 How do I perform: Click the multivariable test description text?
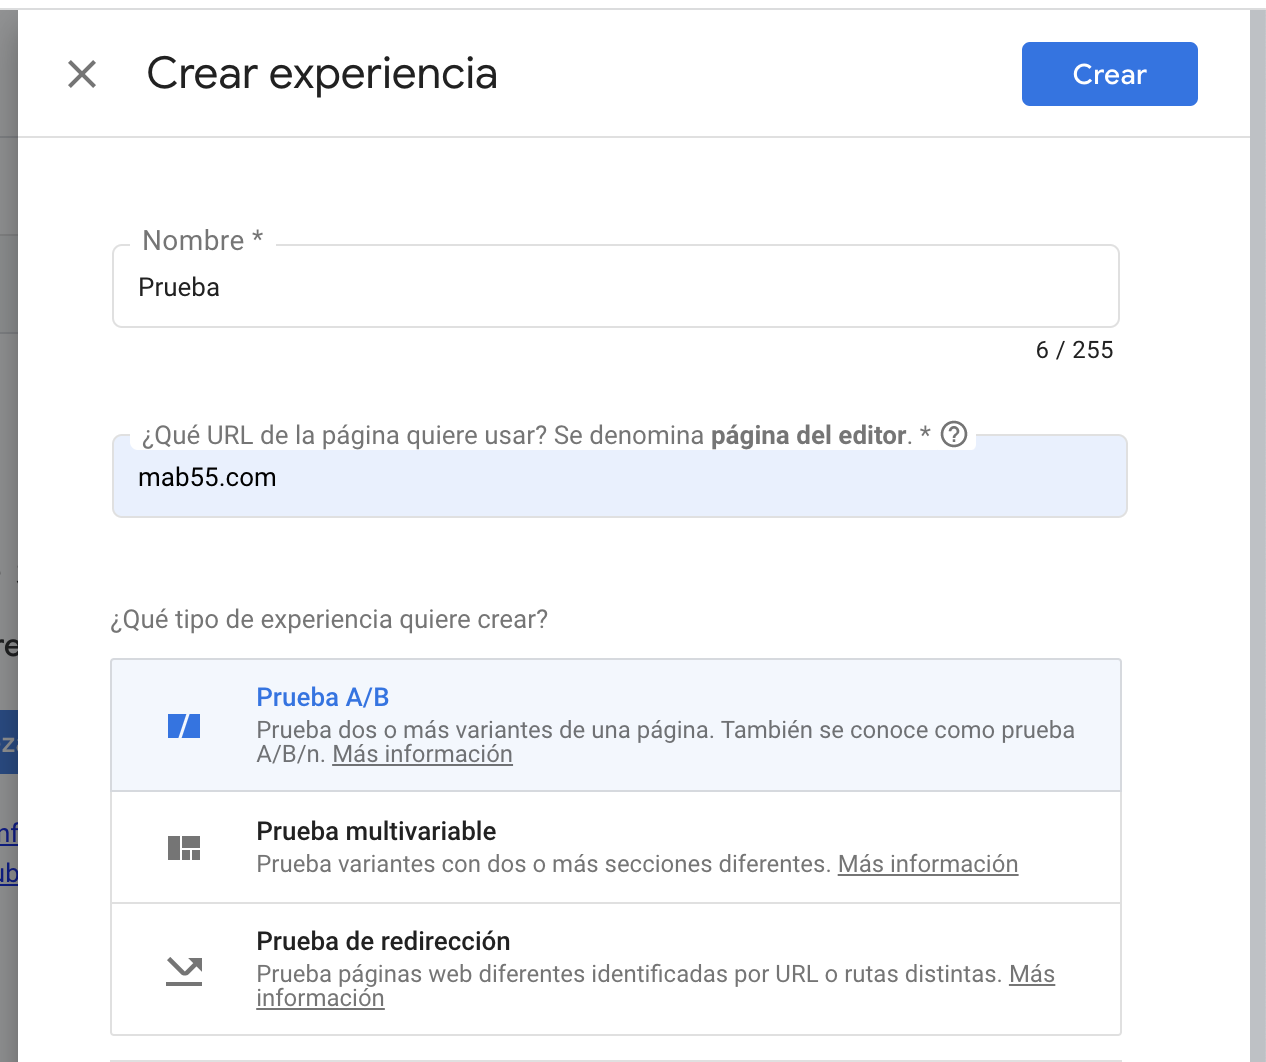[x=543, y=864]
